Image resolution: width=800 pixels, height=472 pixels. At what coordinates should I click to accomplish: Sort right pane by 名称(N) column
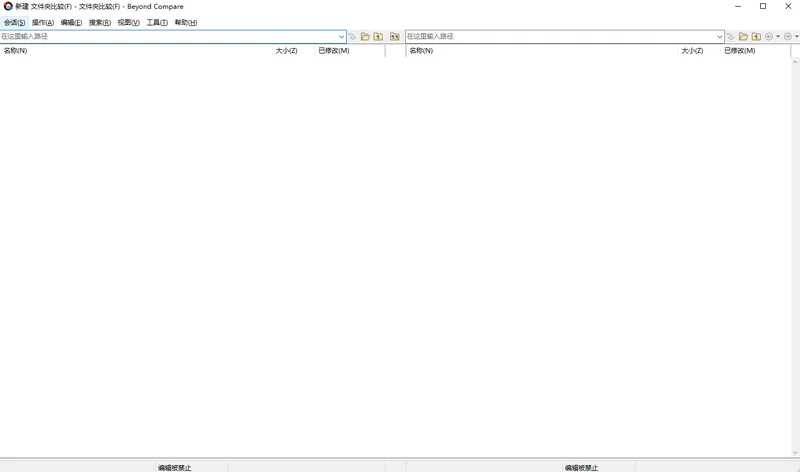pos(542,51)
